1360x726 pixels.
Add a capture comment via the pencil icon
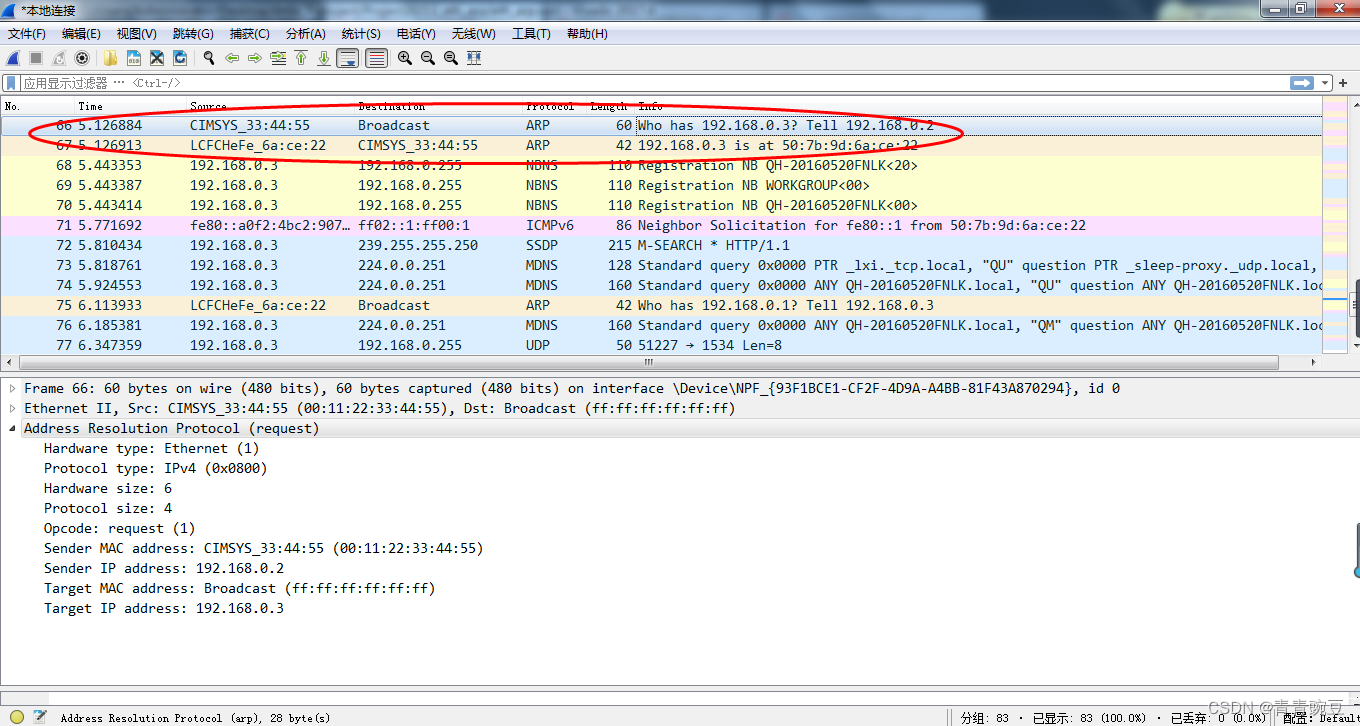(40, 715)
